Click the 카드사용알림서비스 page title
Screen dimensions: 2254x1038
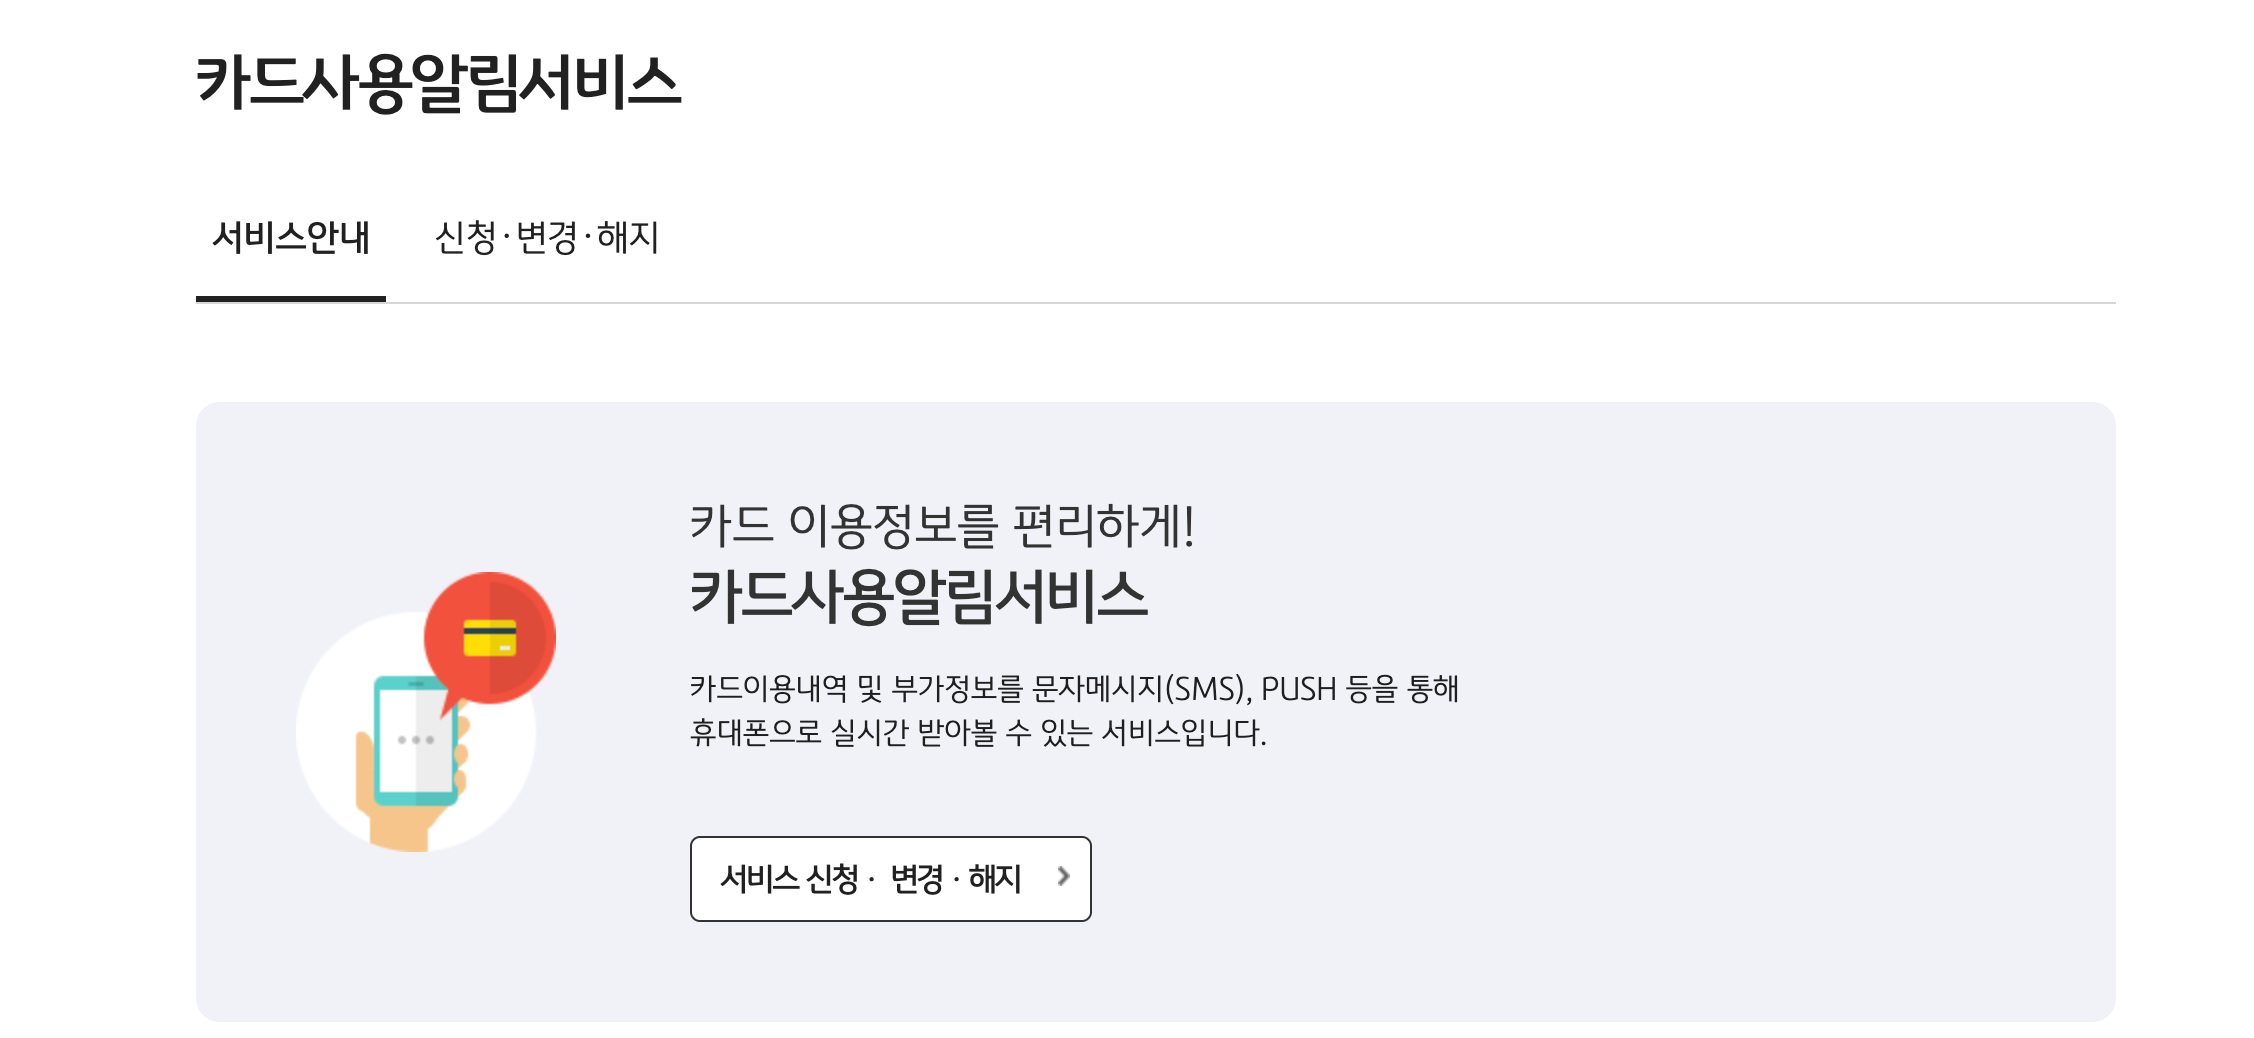coord(438,82)
